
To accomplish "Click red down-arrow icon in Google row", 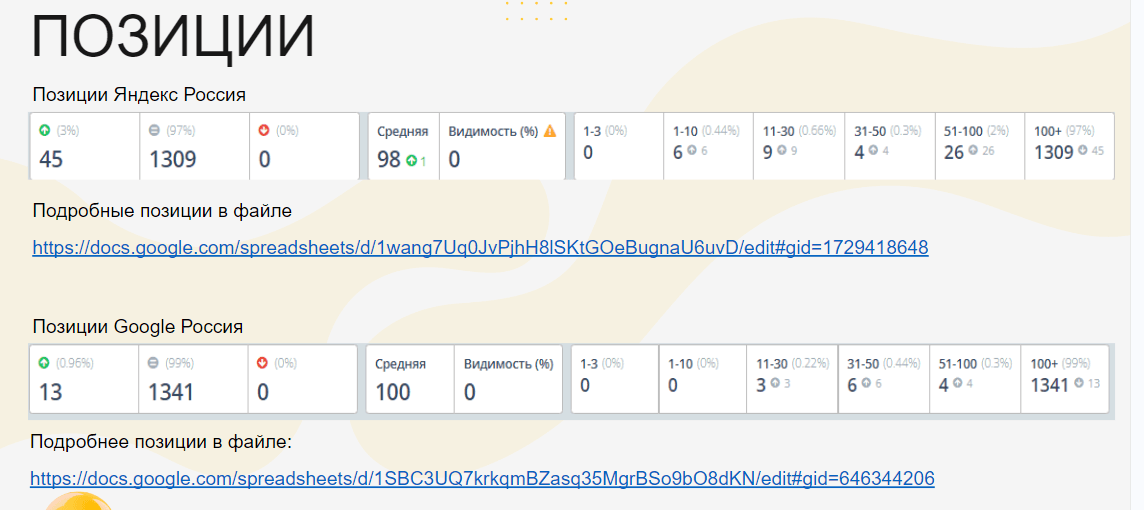I will pos(263,363).
